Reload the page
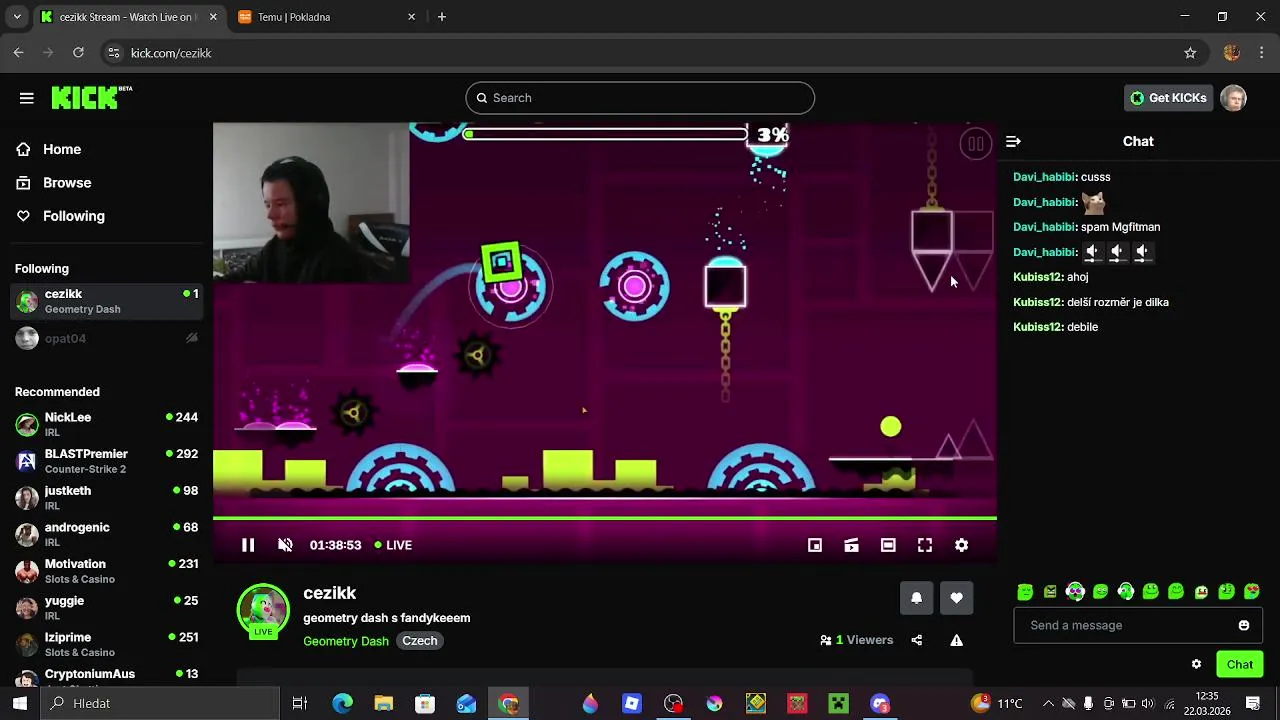1280x720 pixels. coord(78,53)
